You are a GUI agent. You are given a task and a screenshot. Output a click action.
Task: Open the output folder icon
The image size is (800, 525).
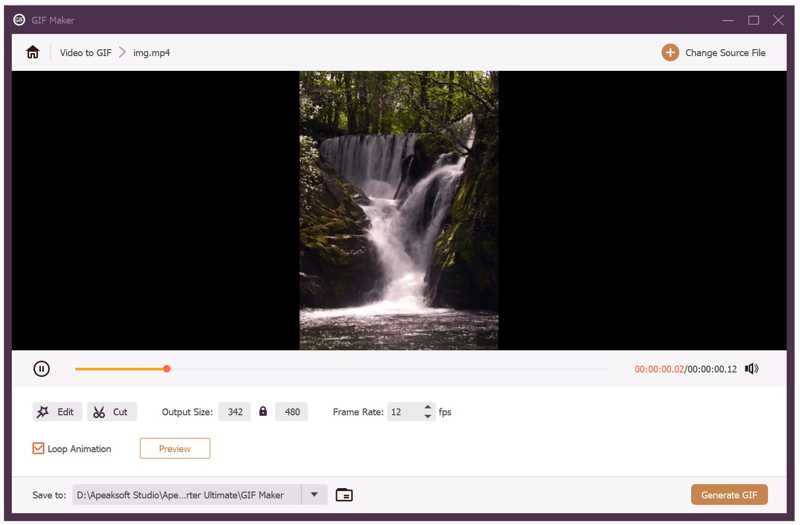click(344, 495)
